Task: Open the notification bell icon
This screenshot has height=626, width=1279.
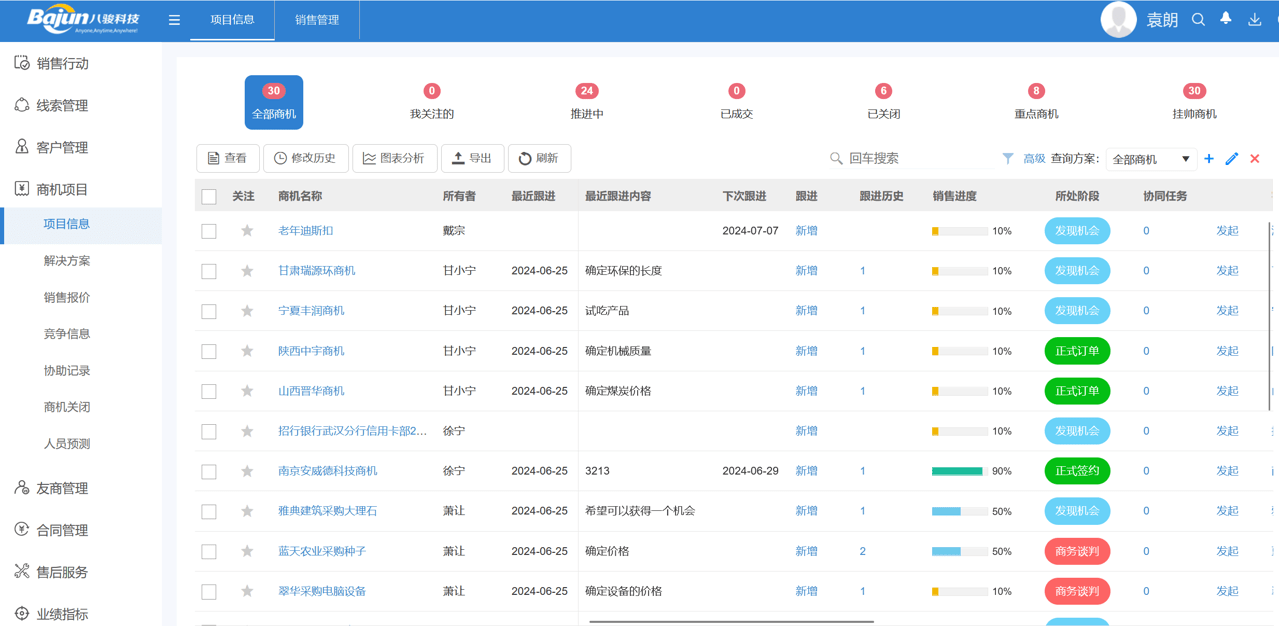Action: point(1225,18)
